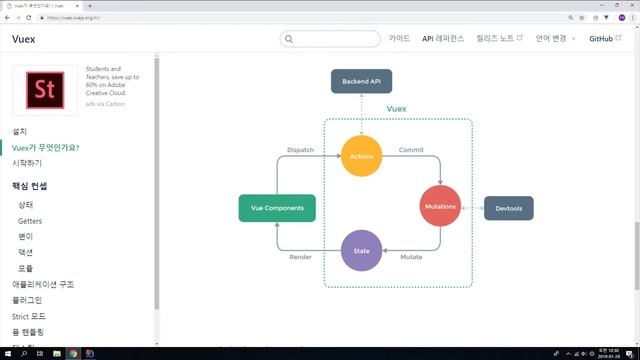The image size is (640, 360).
Task: Open the taskbar app next to Chrome
Action: click(x=90, y=353)
